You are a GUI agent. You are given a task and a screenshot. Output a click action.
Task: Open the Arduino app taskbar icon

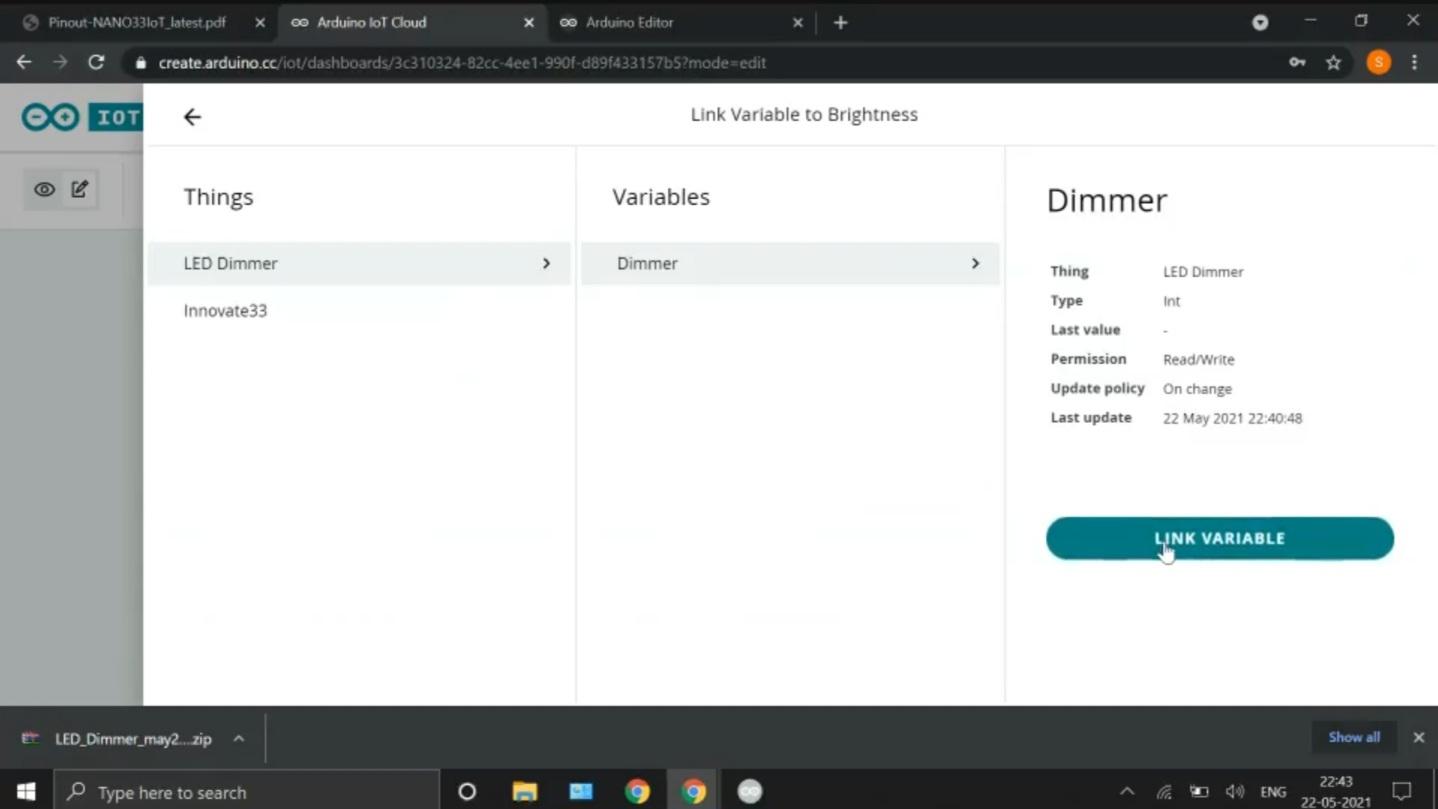(x=749, y=791)
